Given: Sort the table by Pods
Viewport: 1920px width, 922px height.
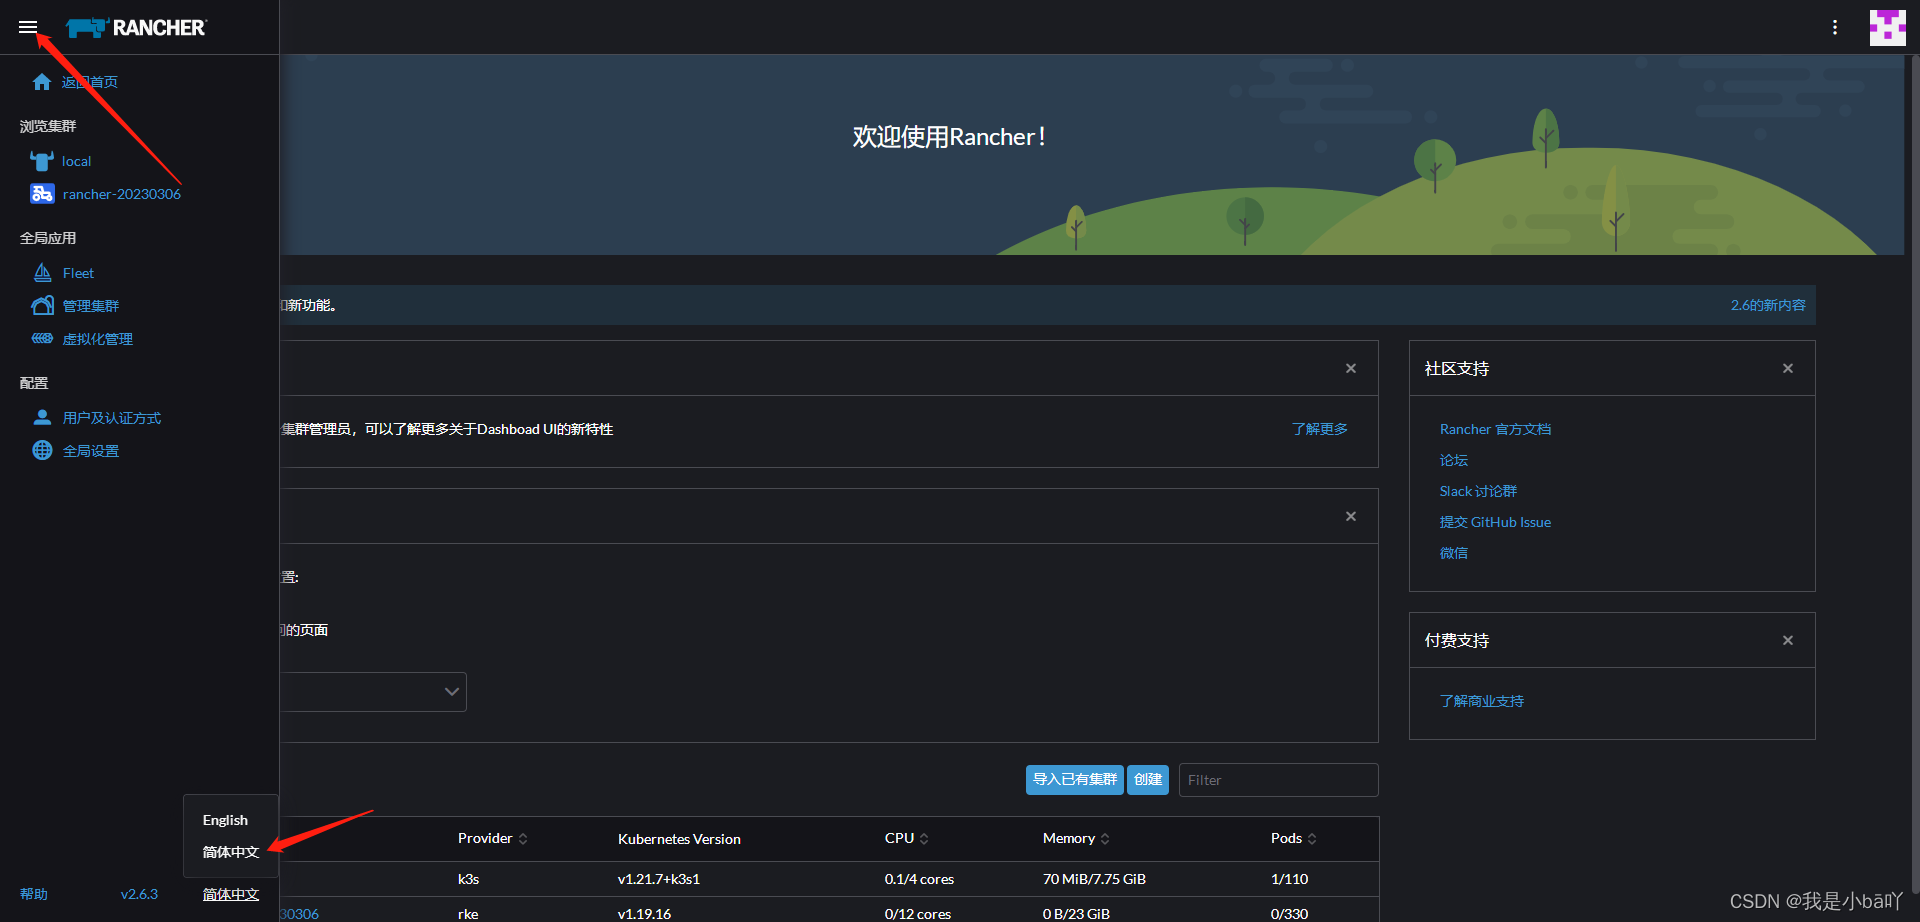Looking at the screenshot, I should click(x=1293, y=838).
